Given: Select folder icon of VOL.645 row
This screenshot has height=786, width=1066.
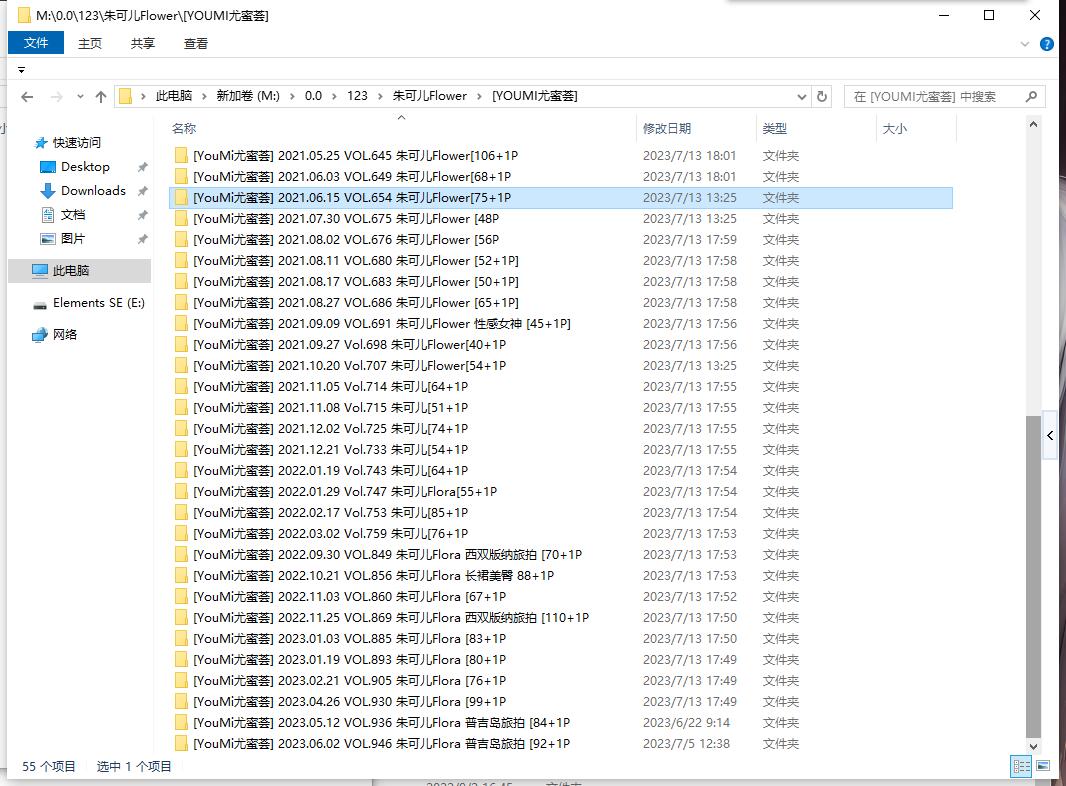Looking at the screenshot, I should (x=181, y=156).
